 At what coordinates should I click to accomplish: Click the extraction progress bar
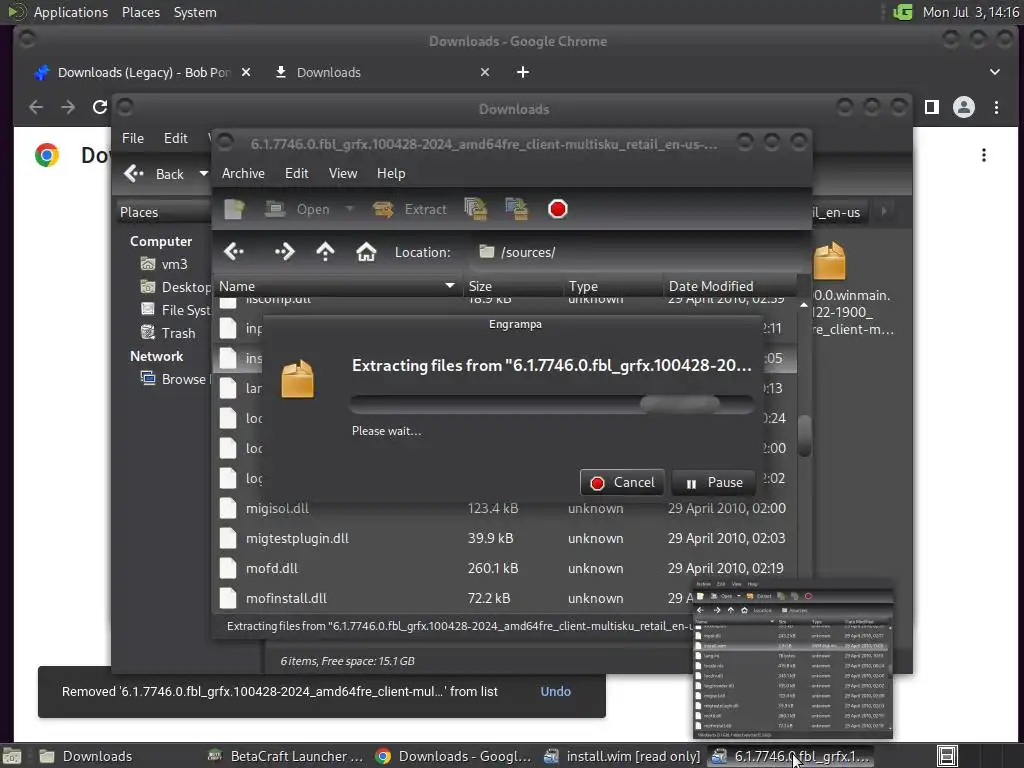click(552, 404)
